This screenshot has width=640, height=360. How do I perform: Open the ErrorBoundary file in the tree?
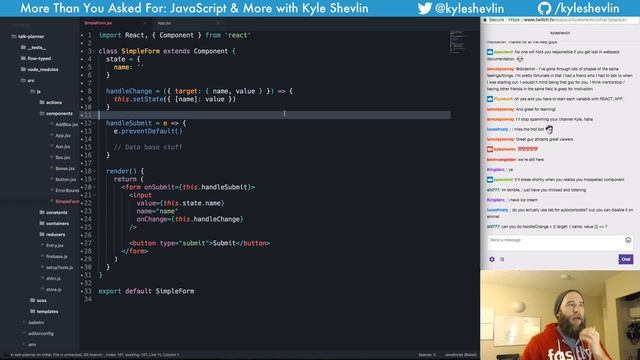click(x=67, y=191)
